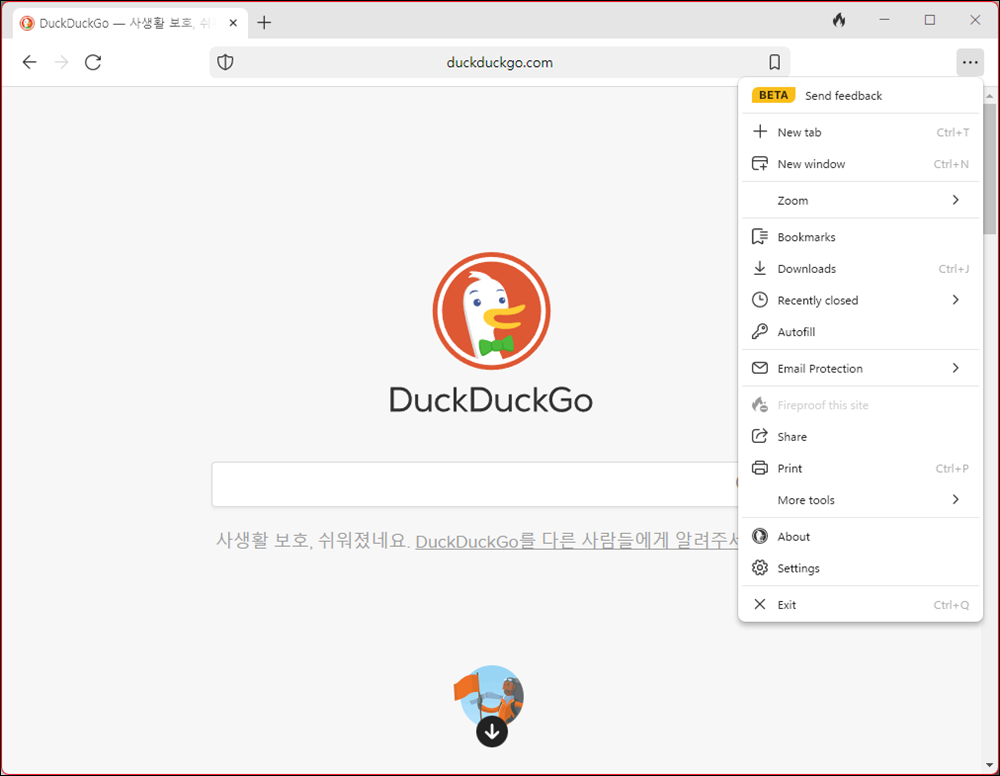Click Send feedback link
The height and width of the screenshot is (776, 1000).
click(843, 96)
